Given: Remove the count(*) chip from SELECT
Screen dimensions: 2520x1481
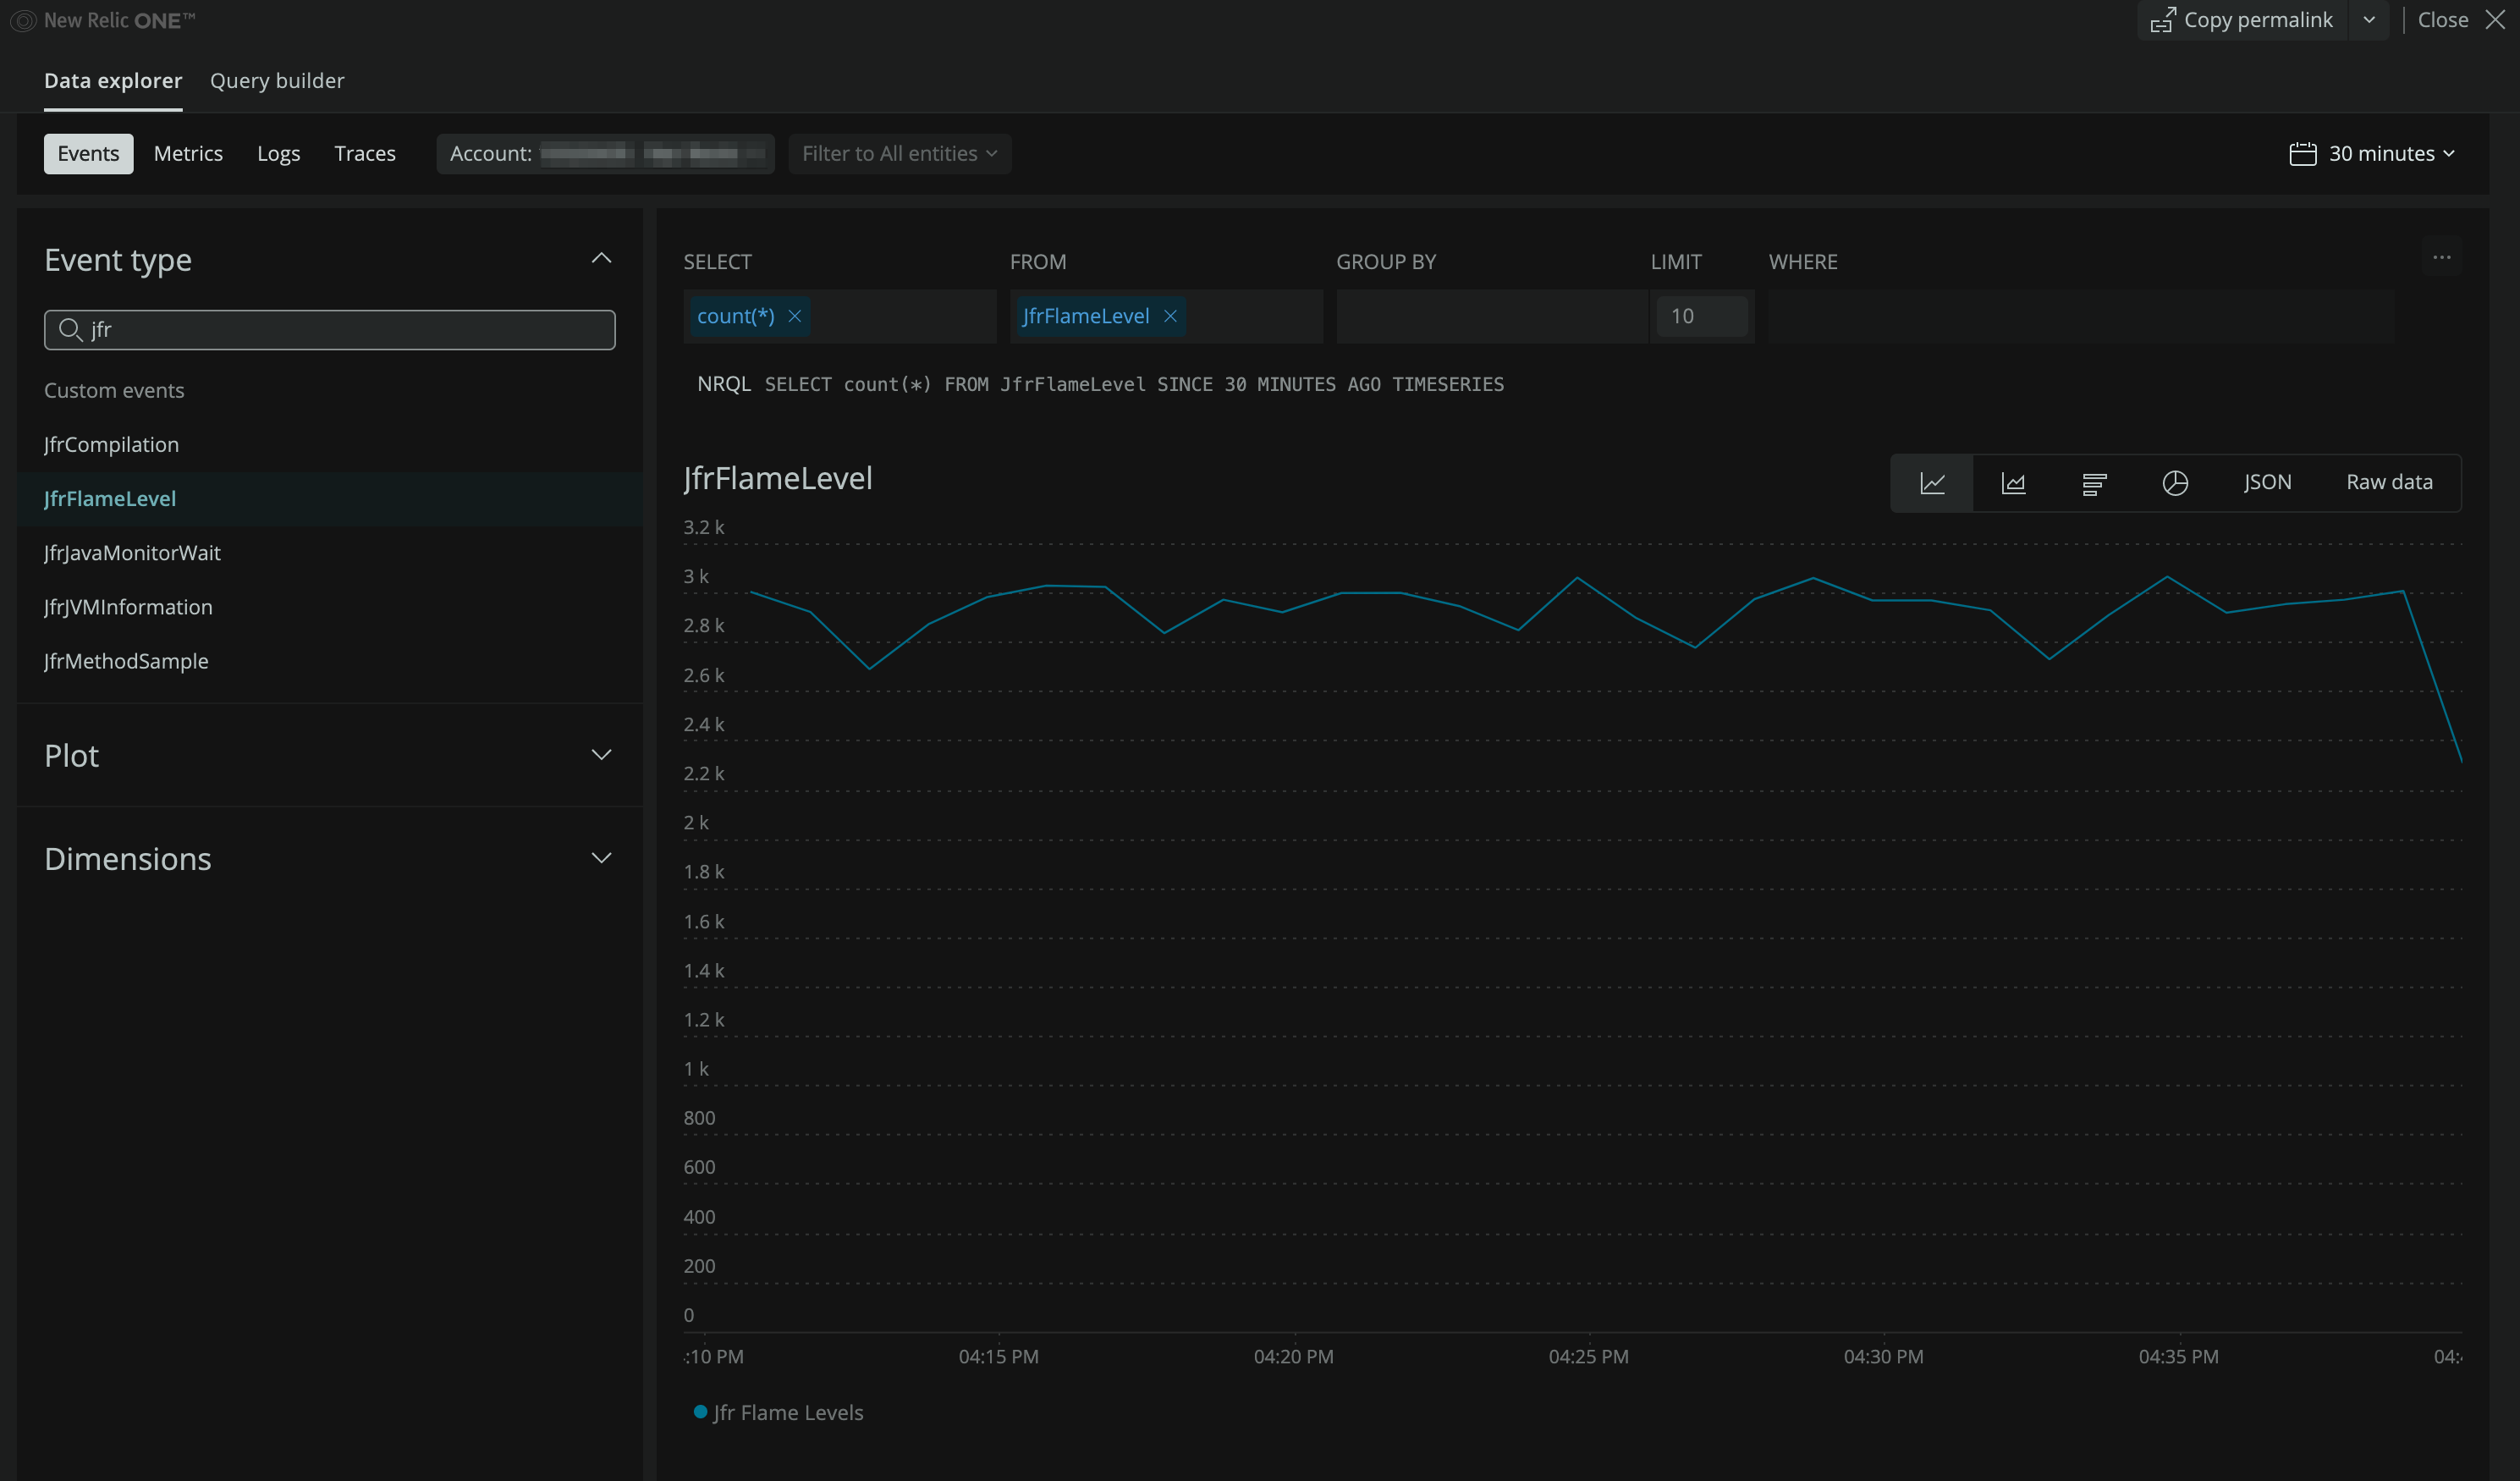Looking at the screenshot, I should [x=795, y=316].
